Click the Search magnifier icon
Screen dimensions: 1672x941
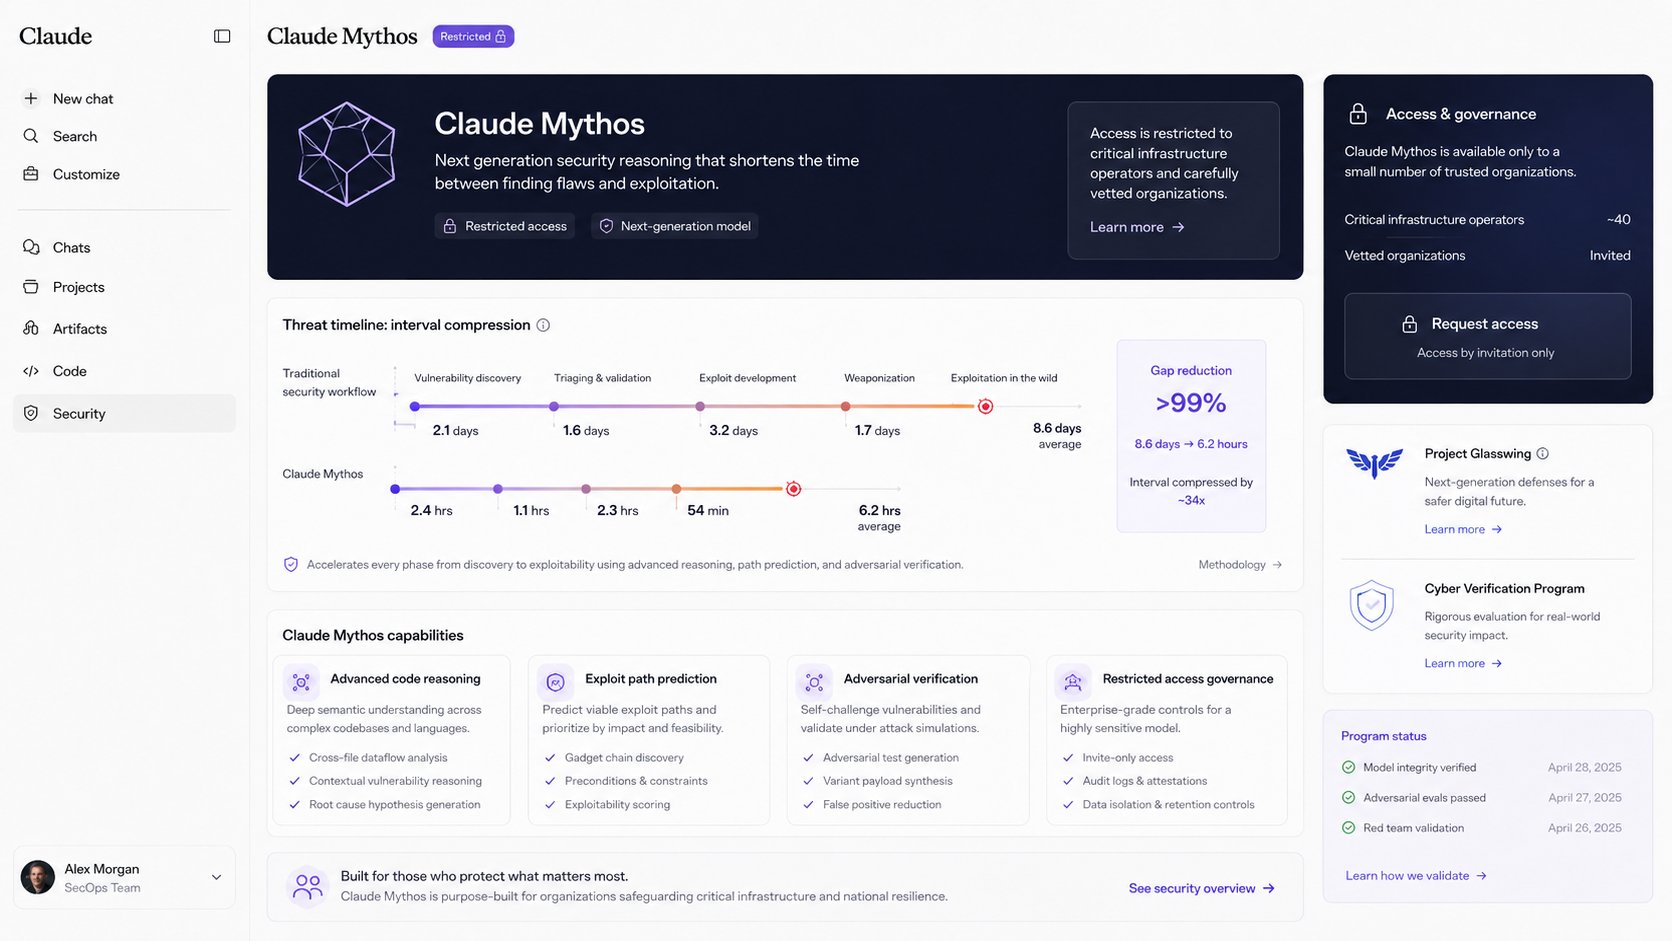point(31,136)
